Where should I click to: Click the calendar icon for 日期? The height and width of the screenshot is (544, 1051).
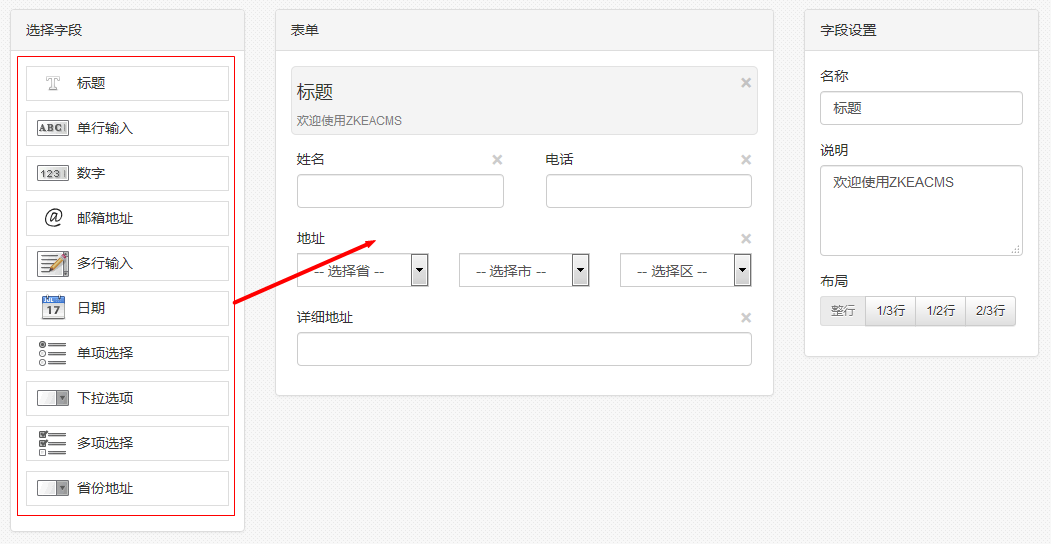53,308
